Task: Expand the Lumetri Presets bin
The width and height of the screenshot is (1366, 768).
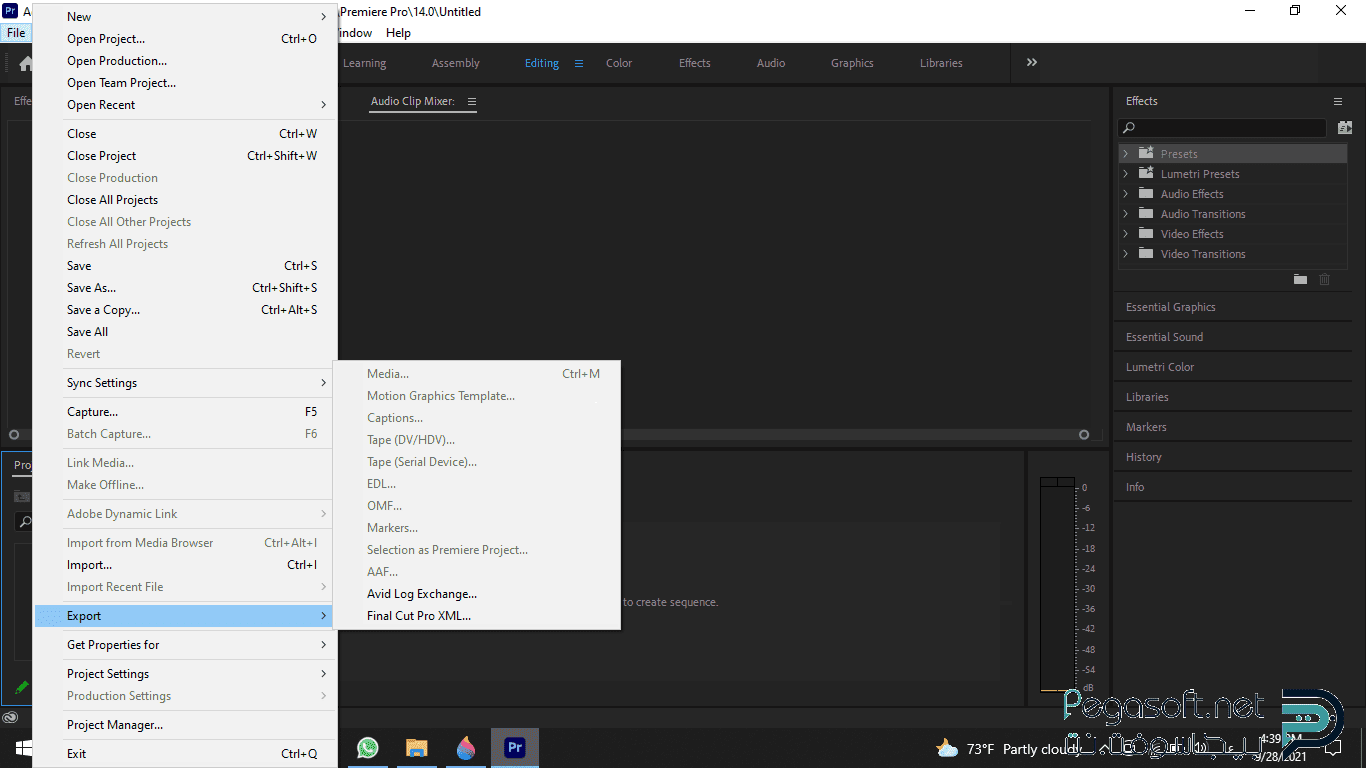Action: point(1125,174)
